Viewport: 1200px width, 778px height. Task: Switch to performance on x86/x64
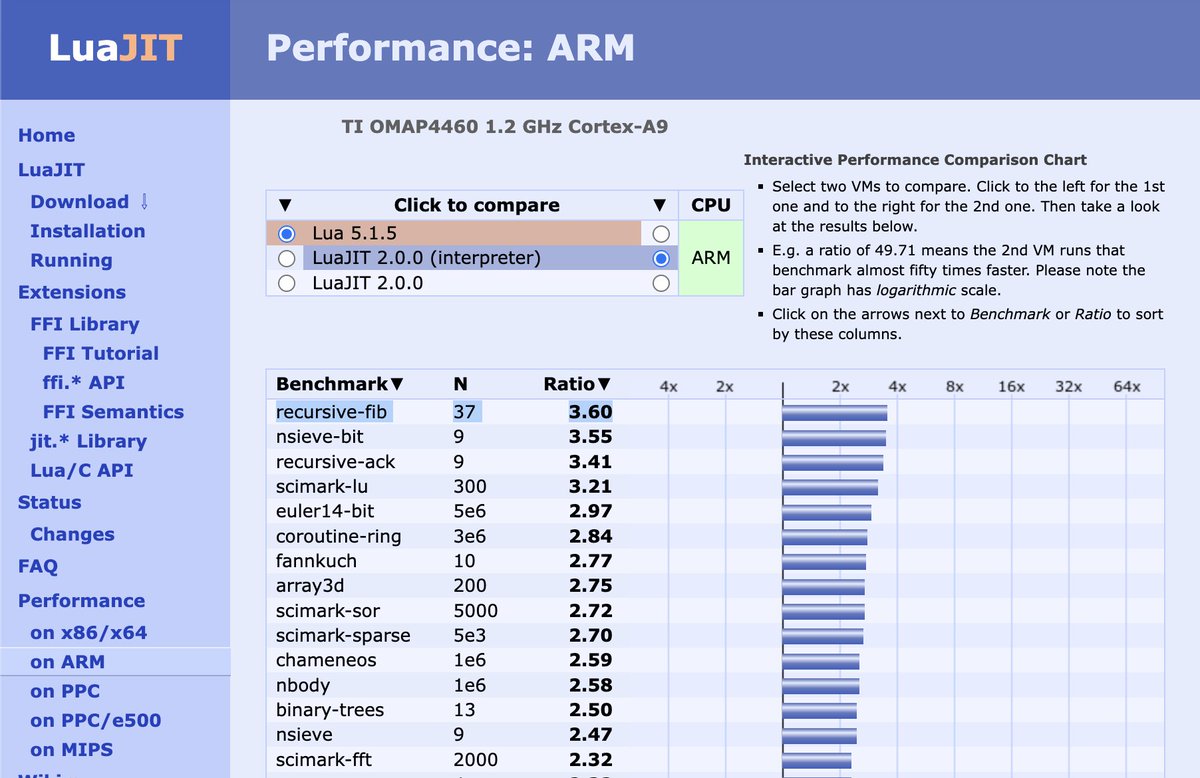tap(88, 632)
